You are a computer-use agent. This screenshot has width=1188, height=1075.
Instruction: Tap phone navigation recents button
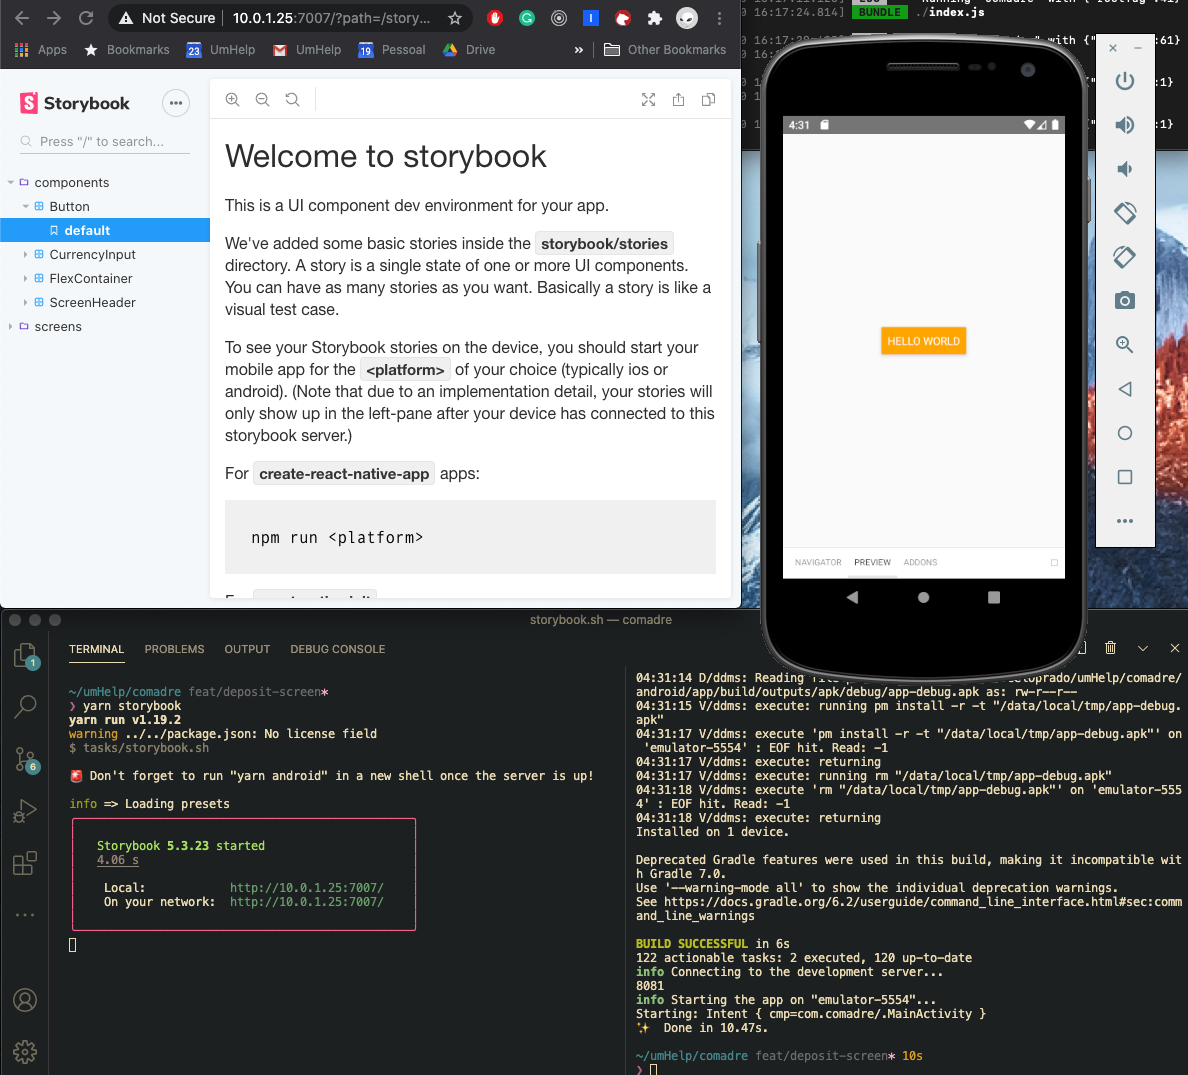point(994,598)
